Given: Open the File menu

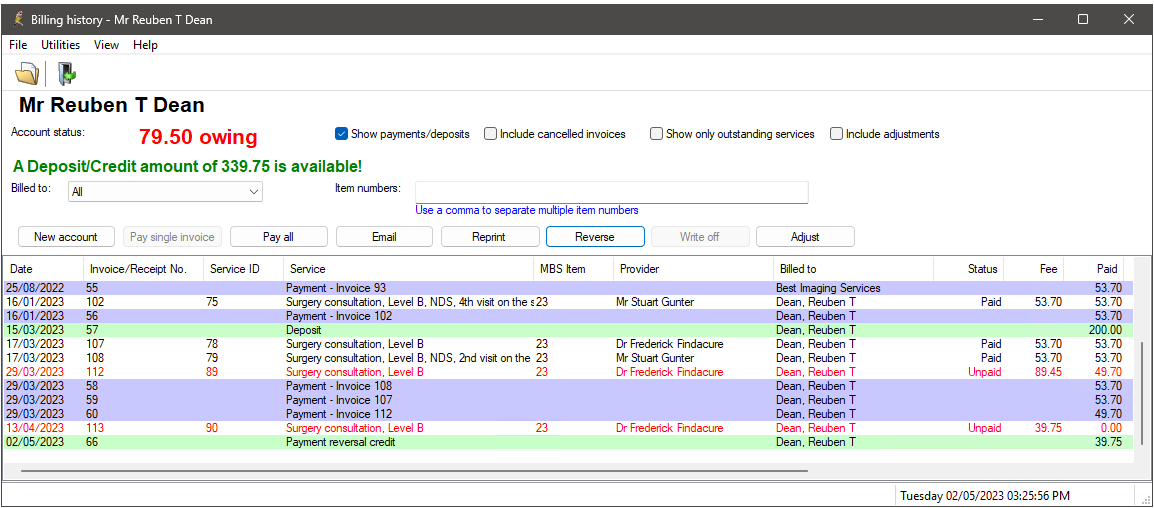Looking at the screenshot, I should click(x=18, y=45).
